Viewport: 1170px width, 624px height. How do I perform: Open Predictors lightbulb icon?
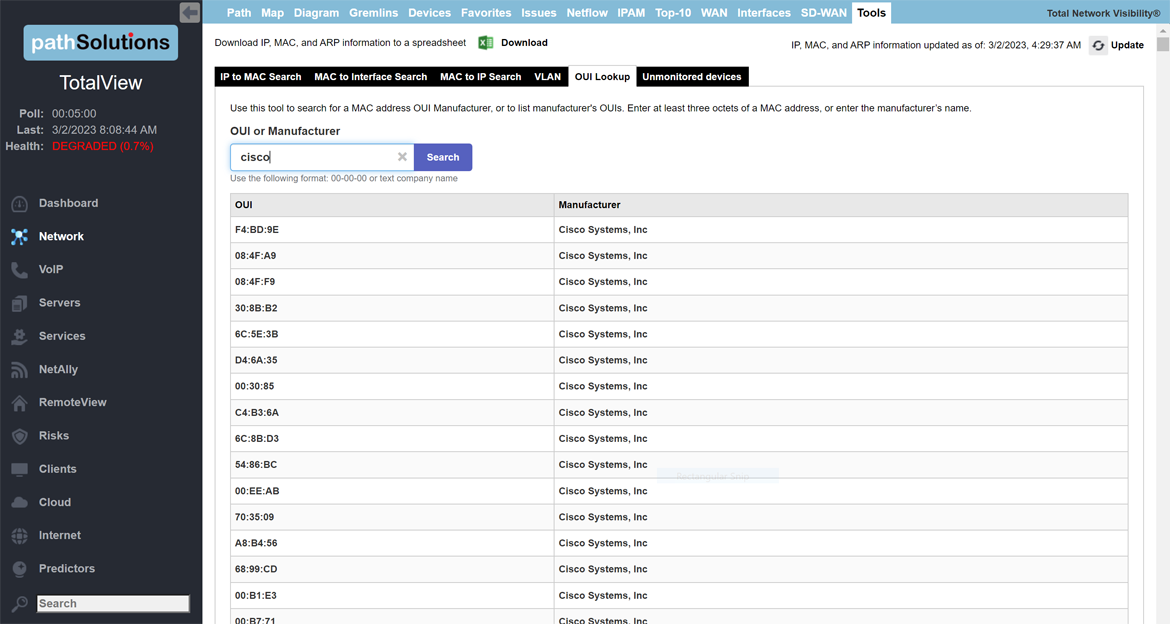[x=20, y=569]
